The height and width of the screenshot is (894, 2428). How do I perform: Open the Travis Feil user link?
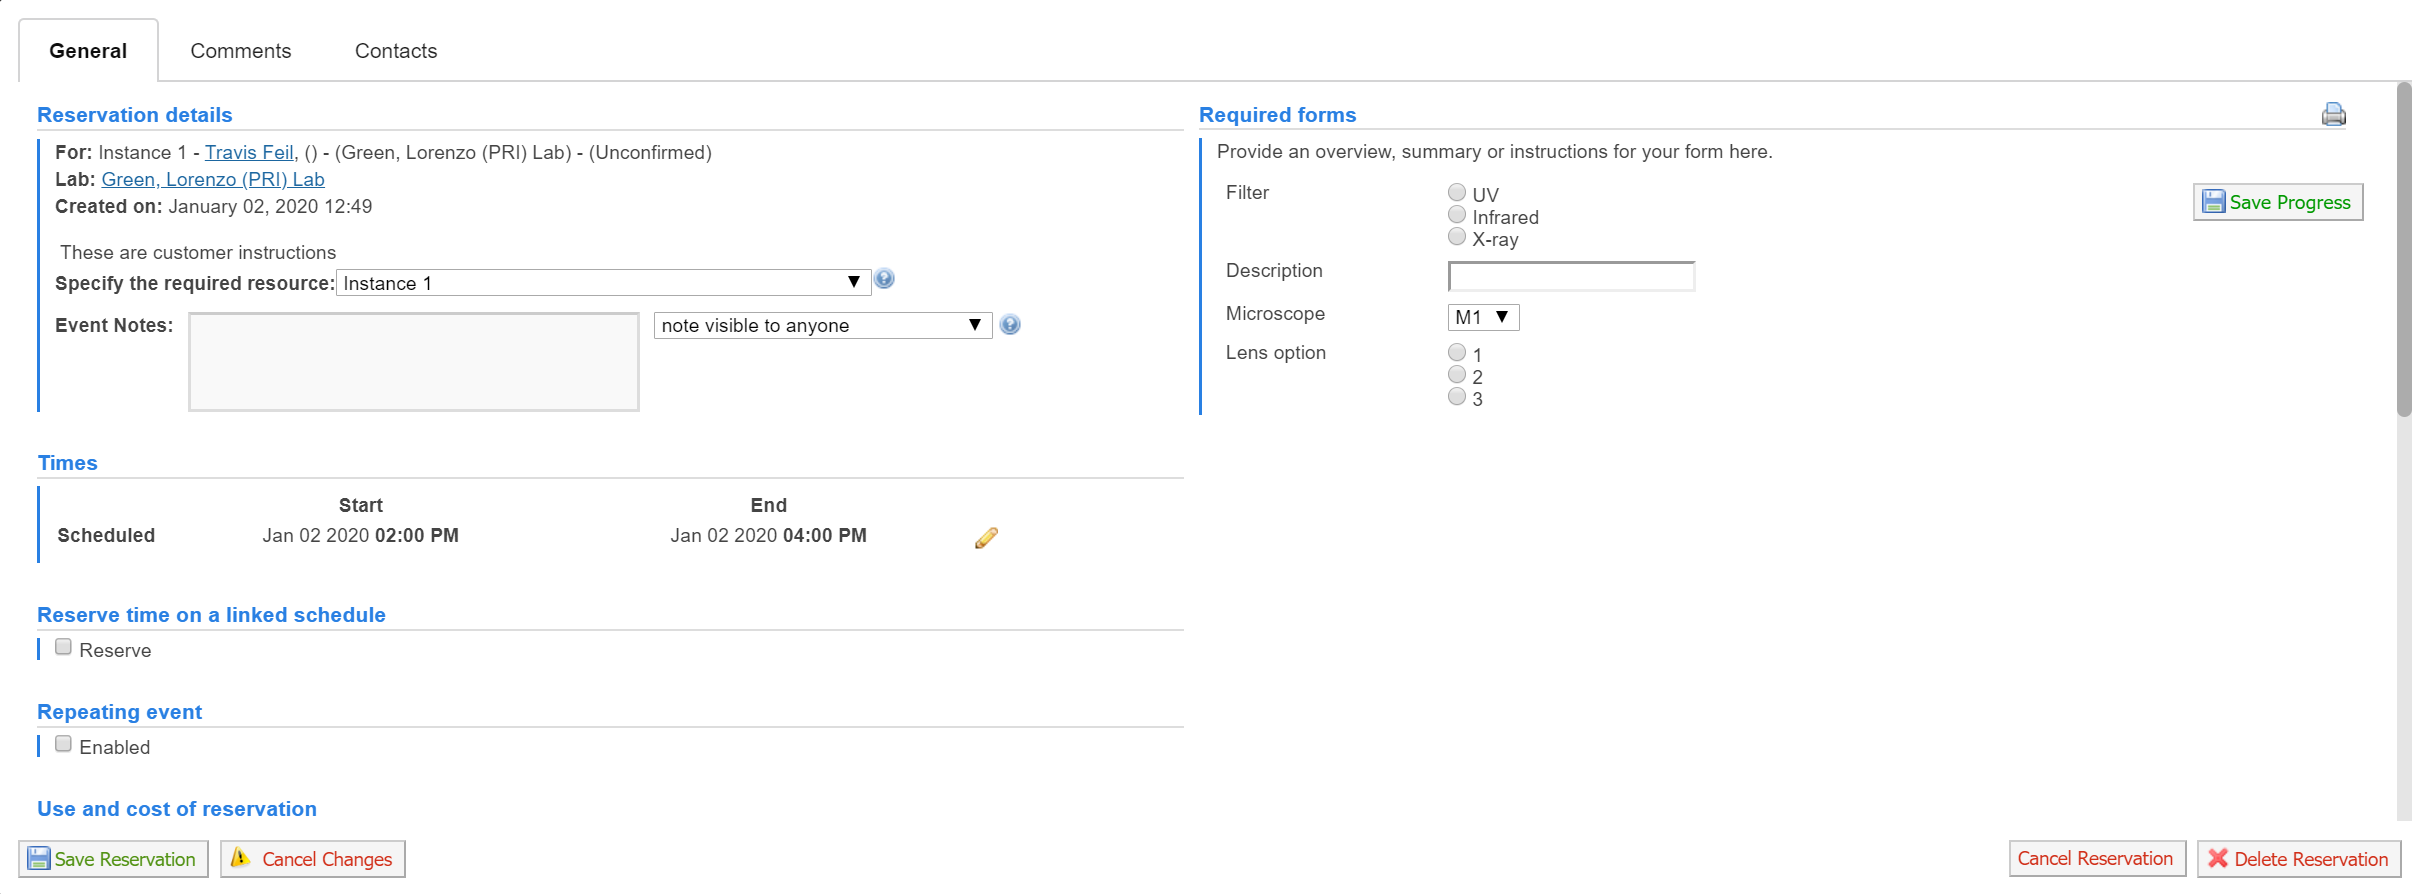click(249, 152)
